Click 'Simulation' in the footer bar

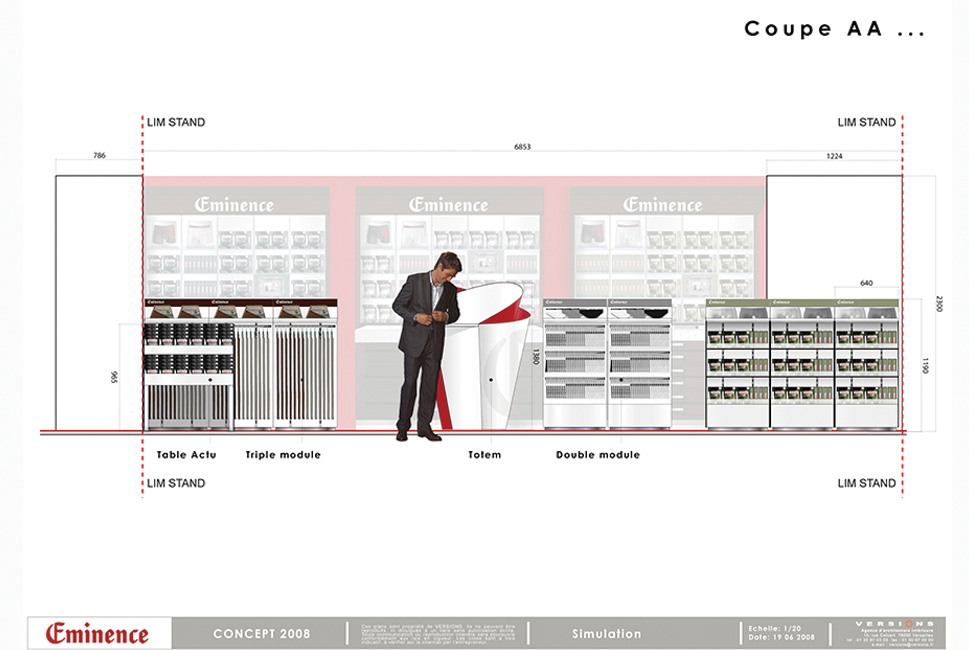click(x=606, y=634)
